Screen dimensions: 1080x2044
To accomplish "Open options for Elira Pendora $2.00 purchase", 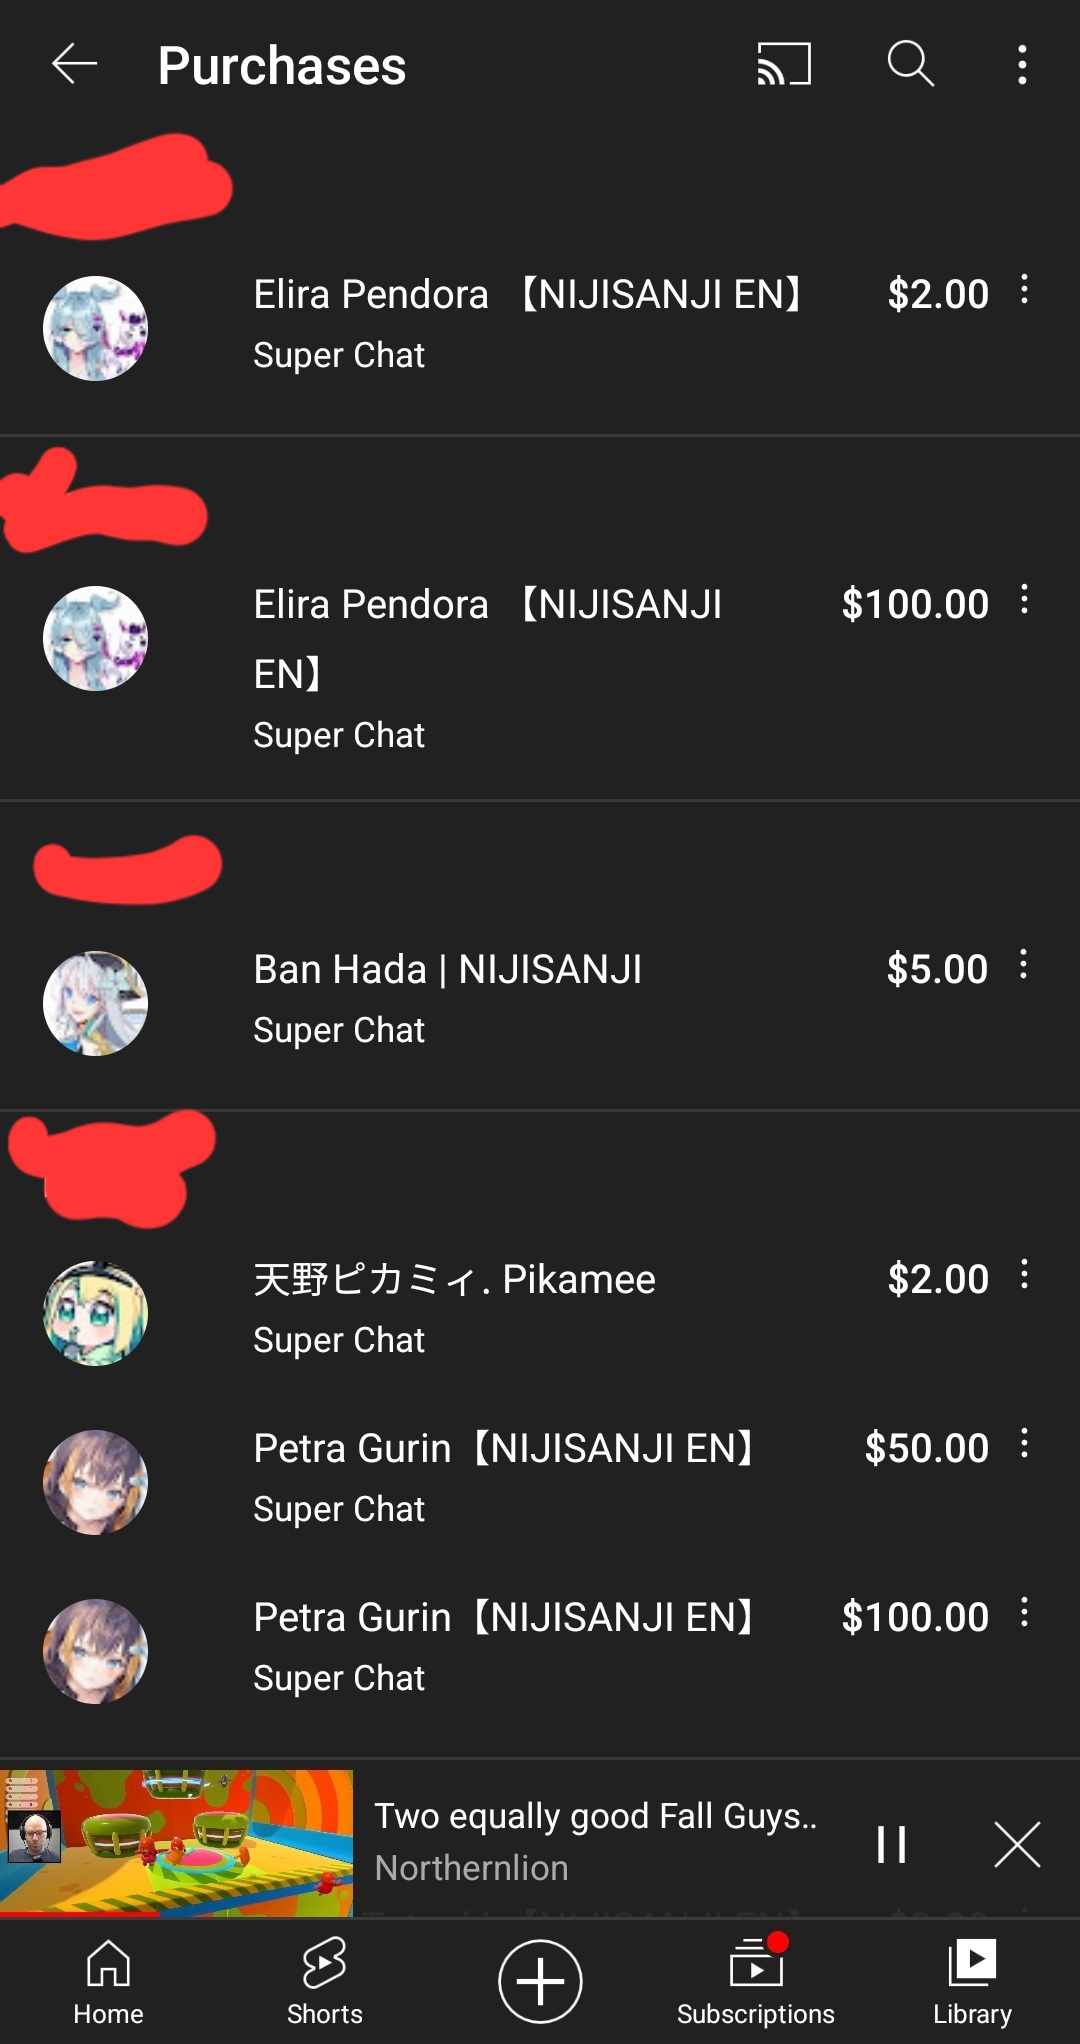I will click(1024, 290).
